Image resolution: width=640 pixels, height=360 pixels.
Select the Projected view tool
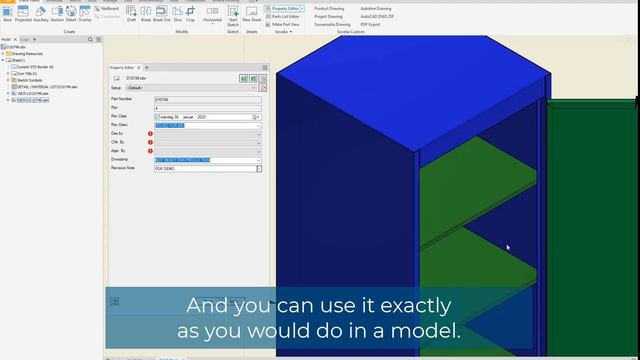pyautogui.click(x=23, y=13)
